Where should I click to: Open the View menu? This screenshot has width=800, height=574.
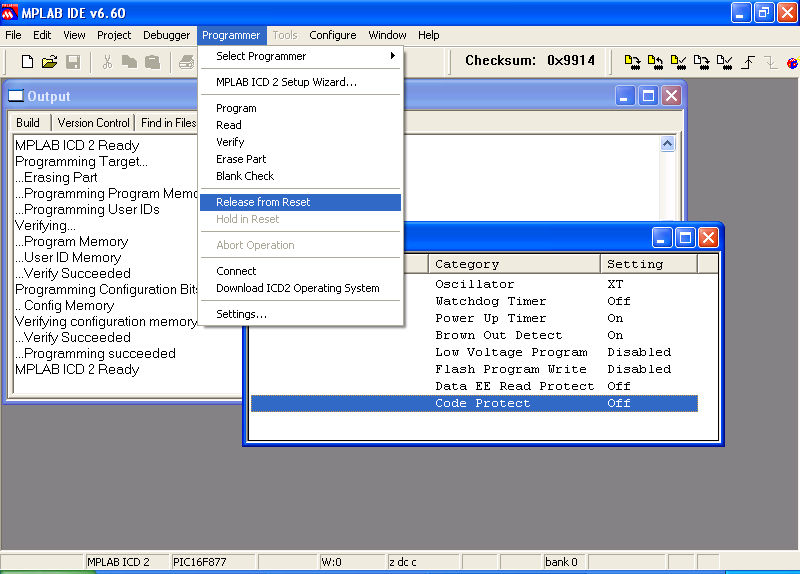pyautogui.click(x=74, y=35)
